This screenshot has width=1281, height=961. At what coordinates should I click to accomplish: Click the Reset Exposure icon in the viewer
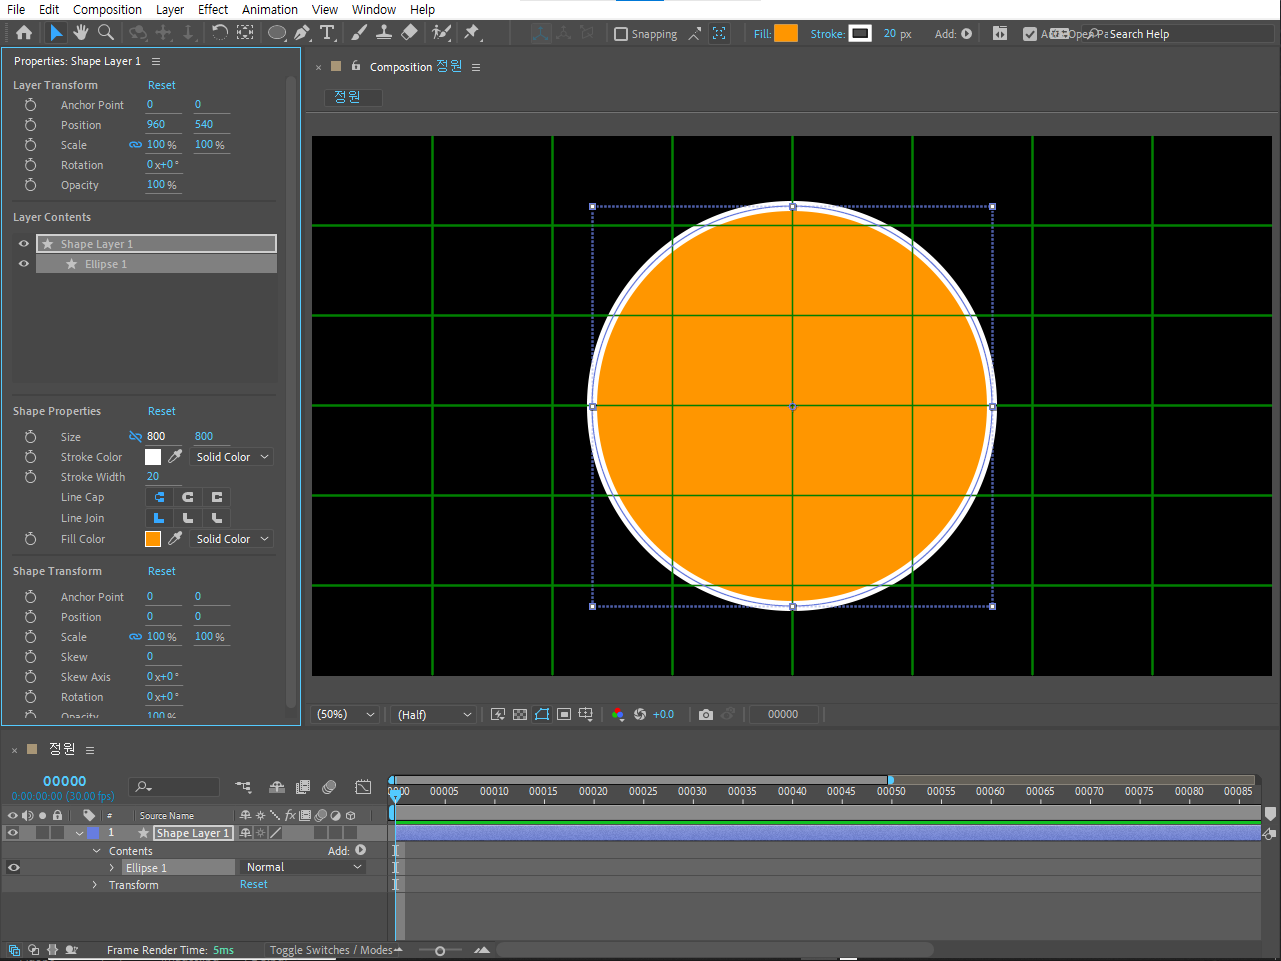point(640,714)
